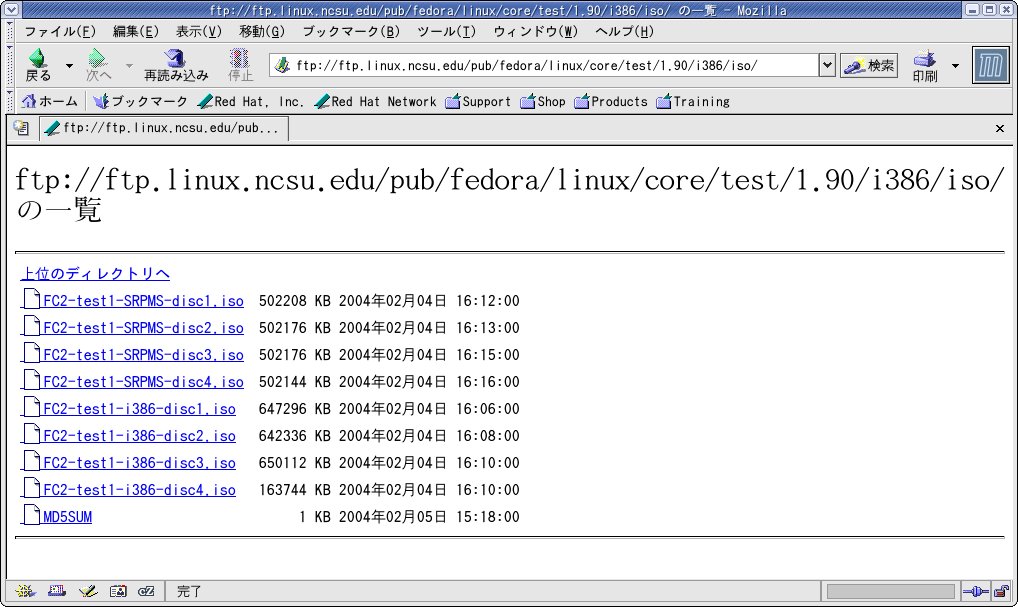
Task: Expand the Print button dropdown arrow
Action: click(x=954, y=66)
